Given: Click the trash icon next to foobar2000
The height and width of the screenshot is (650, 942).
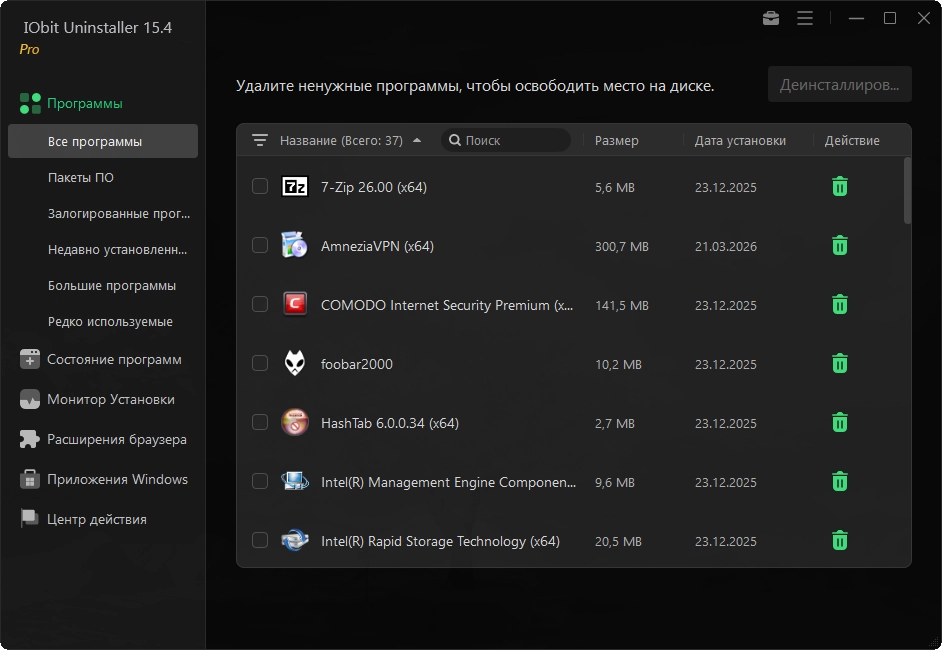Looking at the screenshot, I should click(x=840, y=363).
